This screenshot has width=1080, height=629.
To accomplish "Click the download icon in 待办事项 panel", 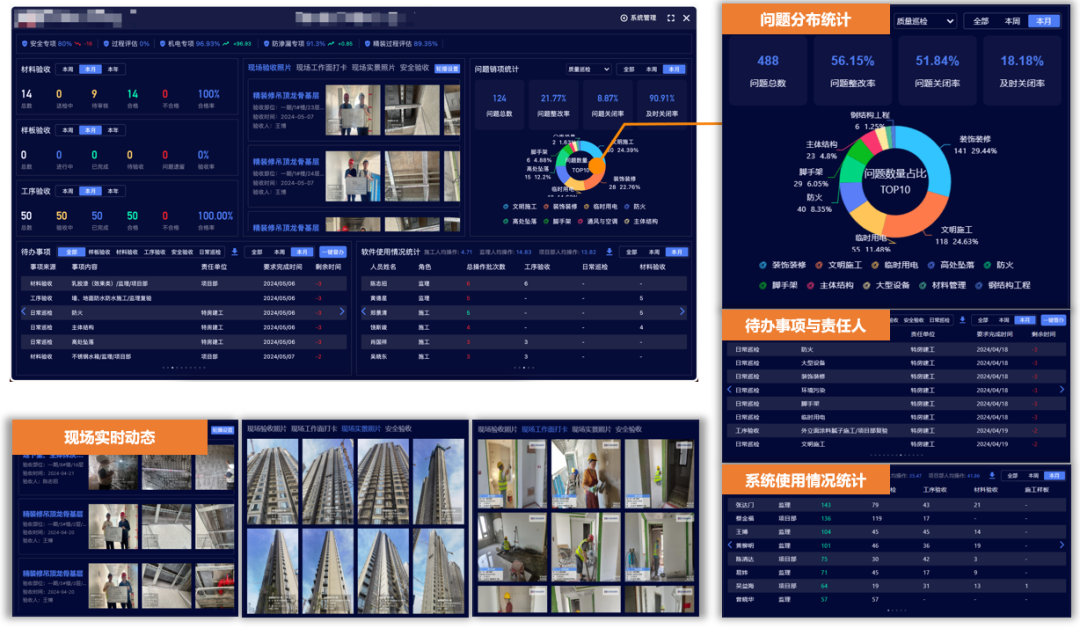I will tap(235, 252).
